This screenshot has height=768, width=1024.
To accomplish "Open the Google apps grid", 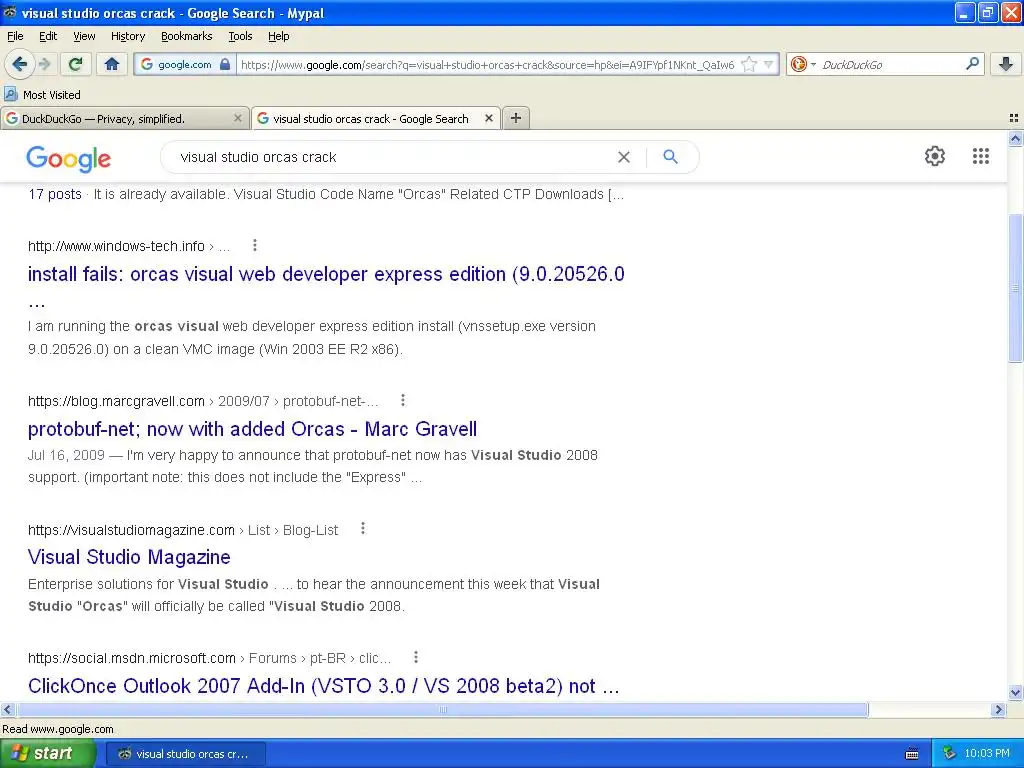I will [980, 156].
